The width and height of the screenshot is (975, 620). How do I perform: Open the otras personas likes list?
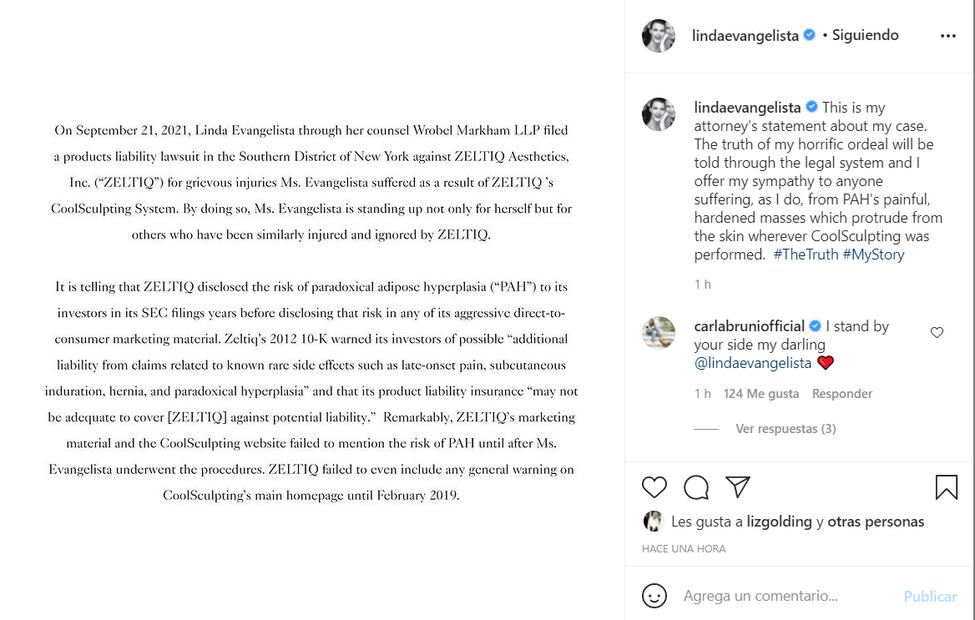[x=876, y=521]
